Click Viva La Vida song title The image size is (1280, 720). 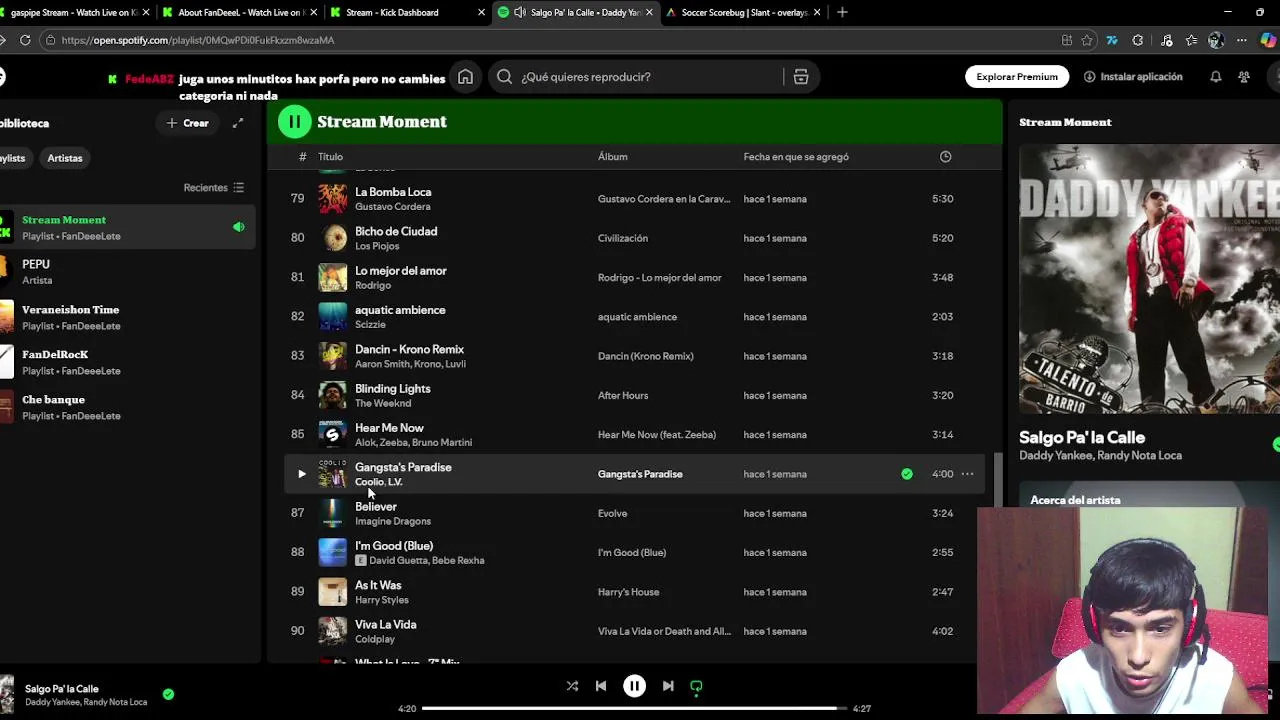[x=386, y=625]
